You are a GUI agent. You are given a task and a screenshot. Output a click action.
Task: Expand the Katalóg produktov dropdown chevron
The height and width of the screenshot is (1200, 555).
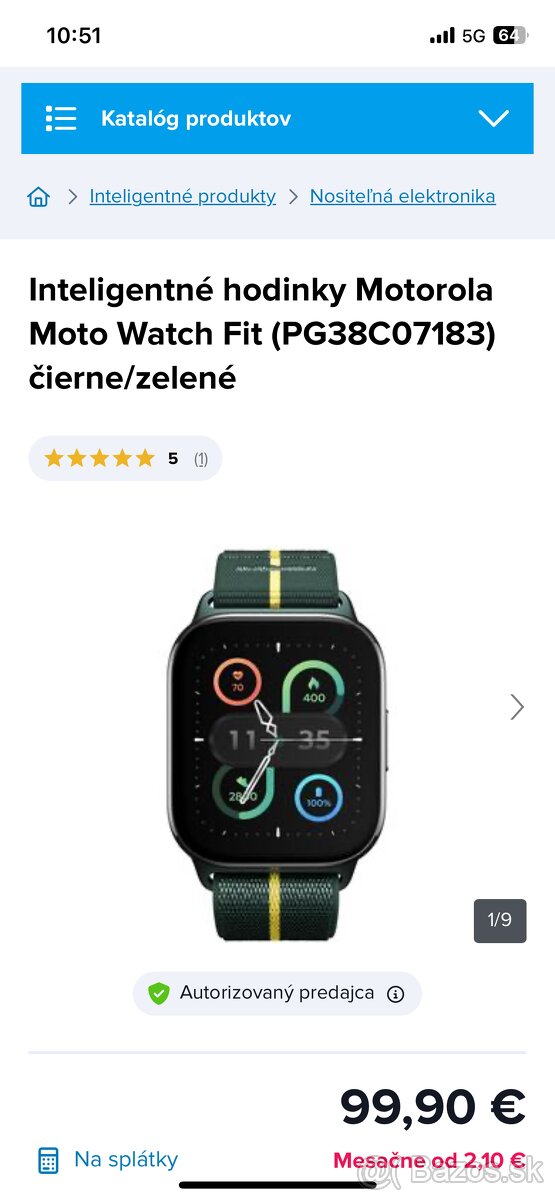pyautogui.click(x=494, y=118)
